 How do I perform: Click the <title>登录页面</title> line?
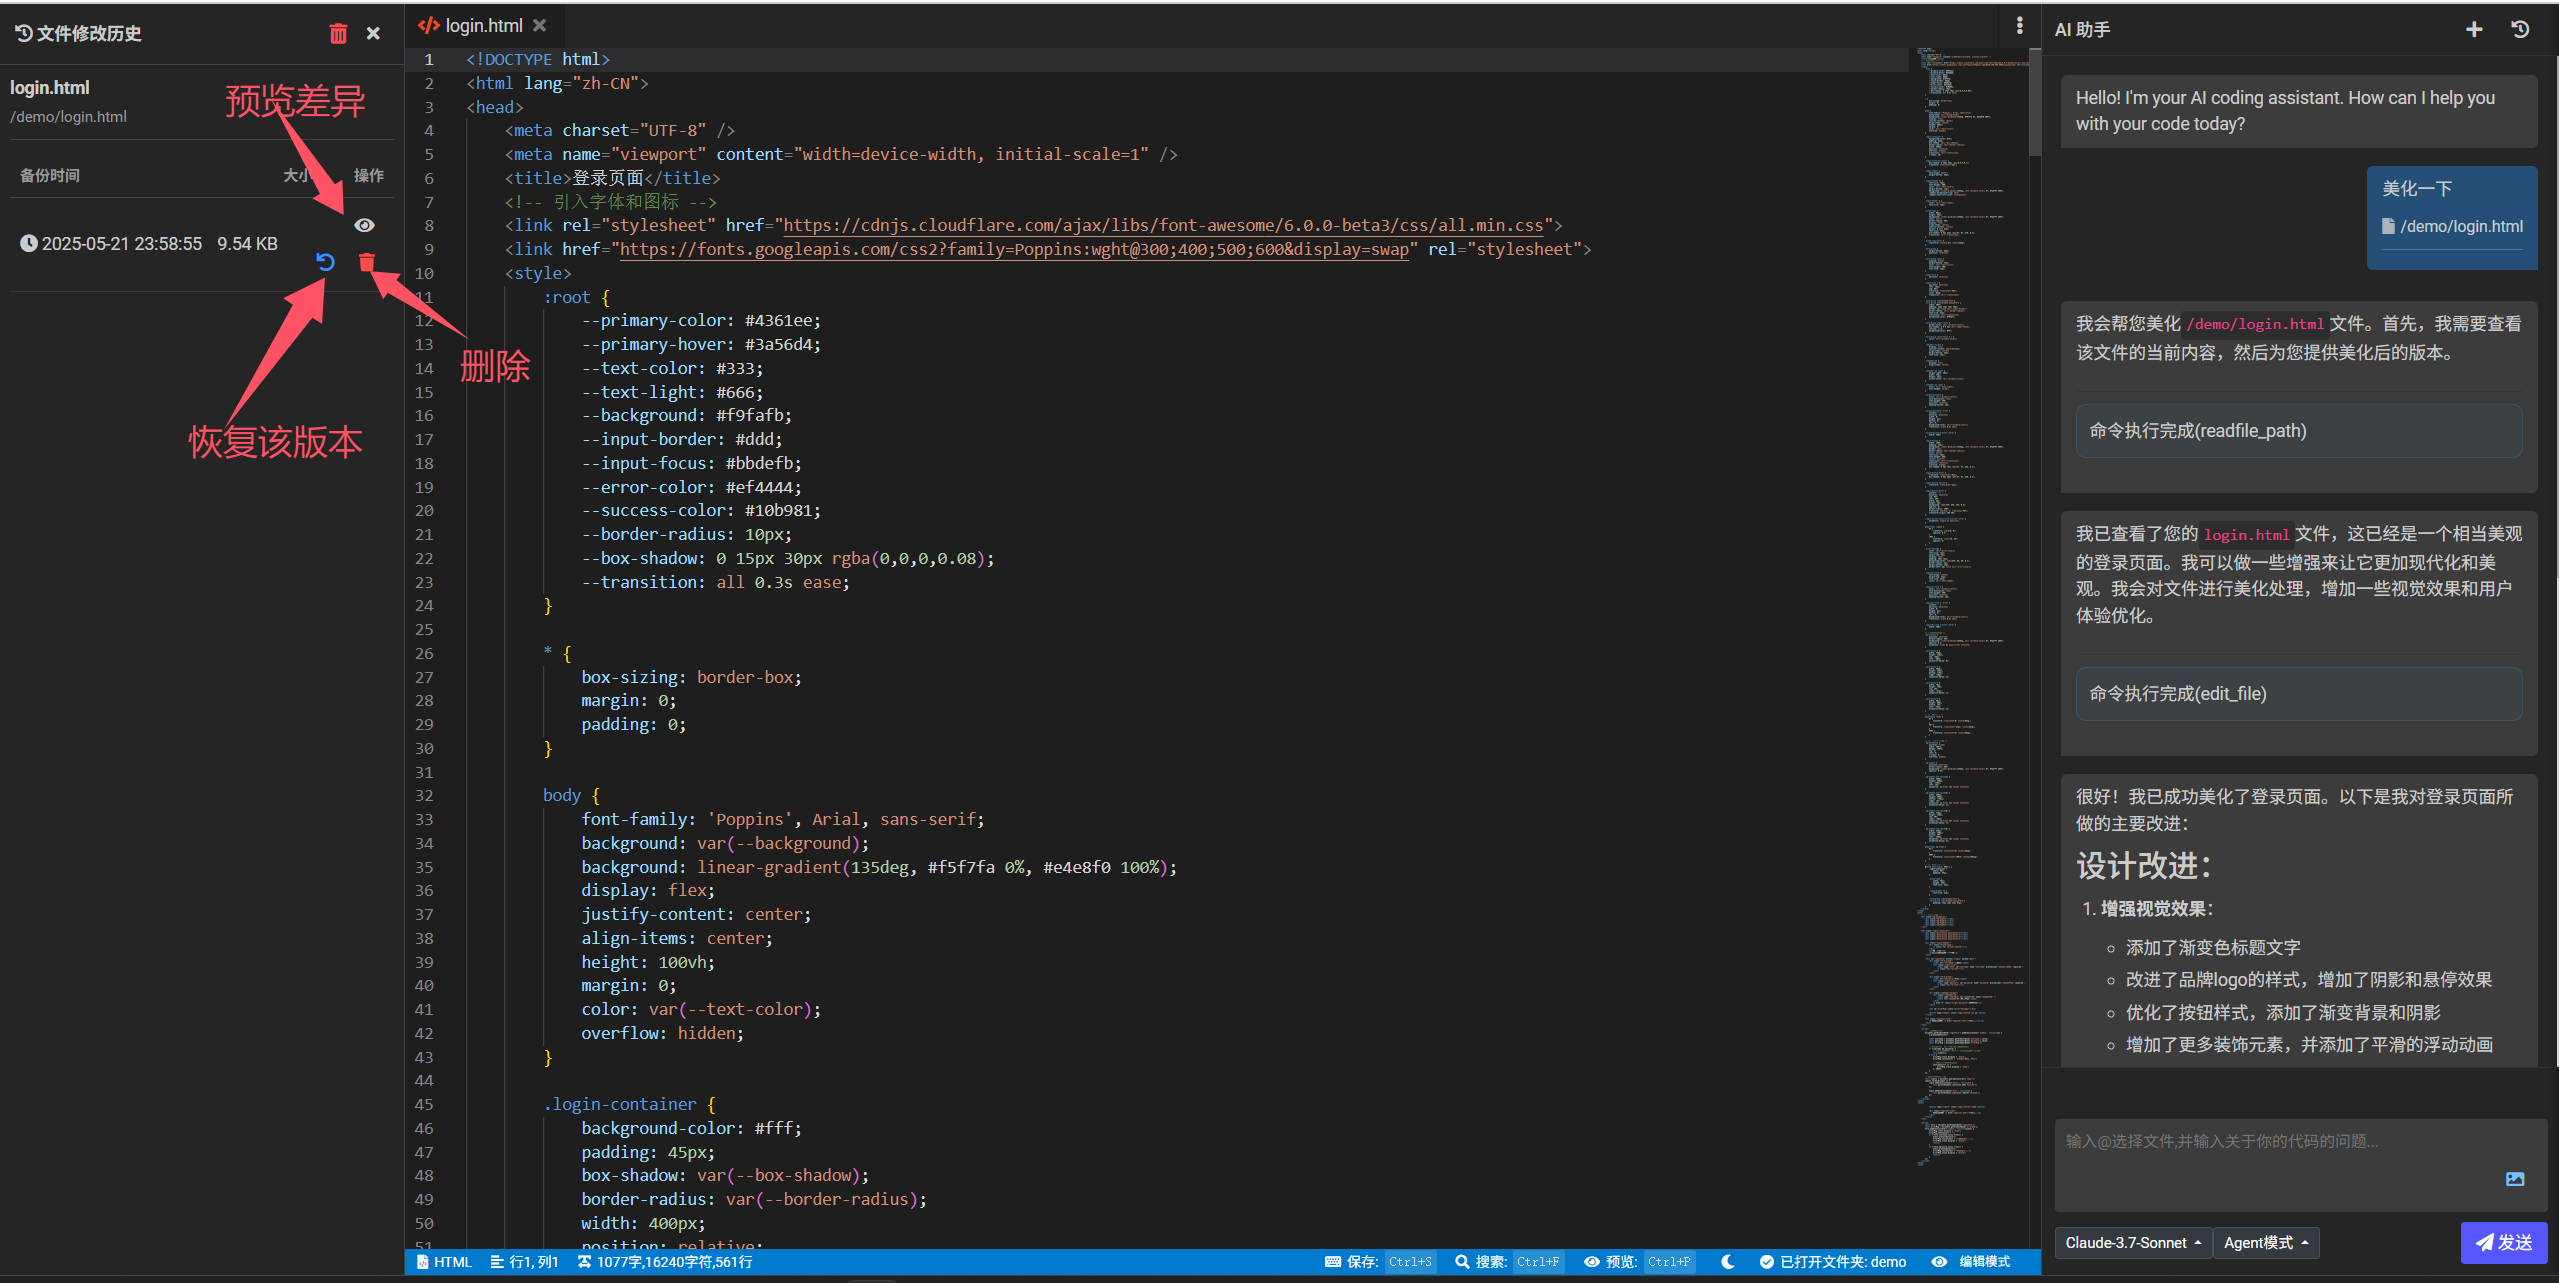tap(612, 178)
